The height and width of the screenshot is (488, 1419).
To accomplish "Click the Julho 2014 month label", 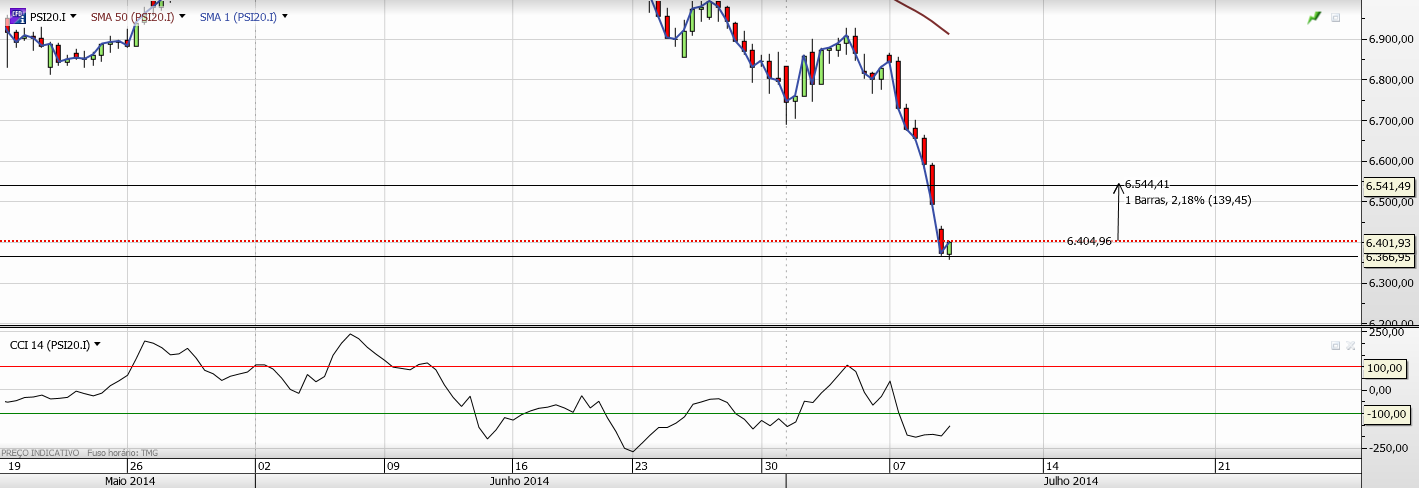I will point(1071,481).
